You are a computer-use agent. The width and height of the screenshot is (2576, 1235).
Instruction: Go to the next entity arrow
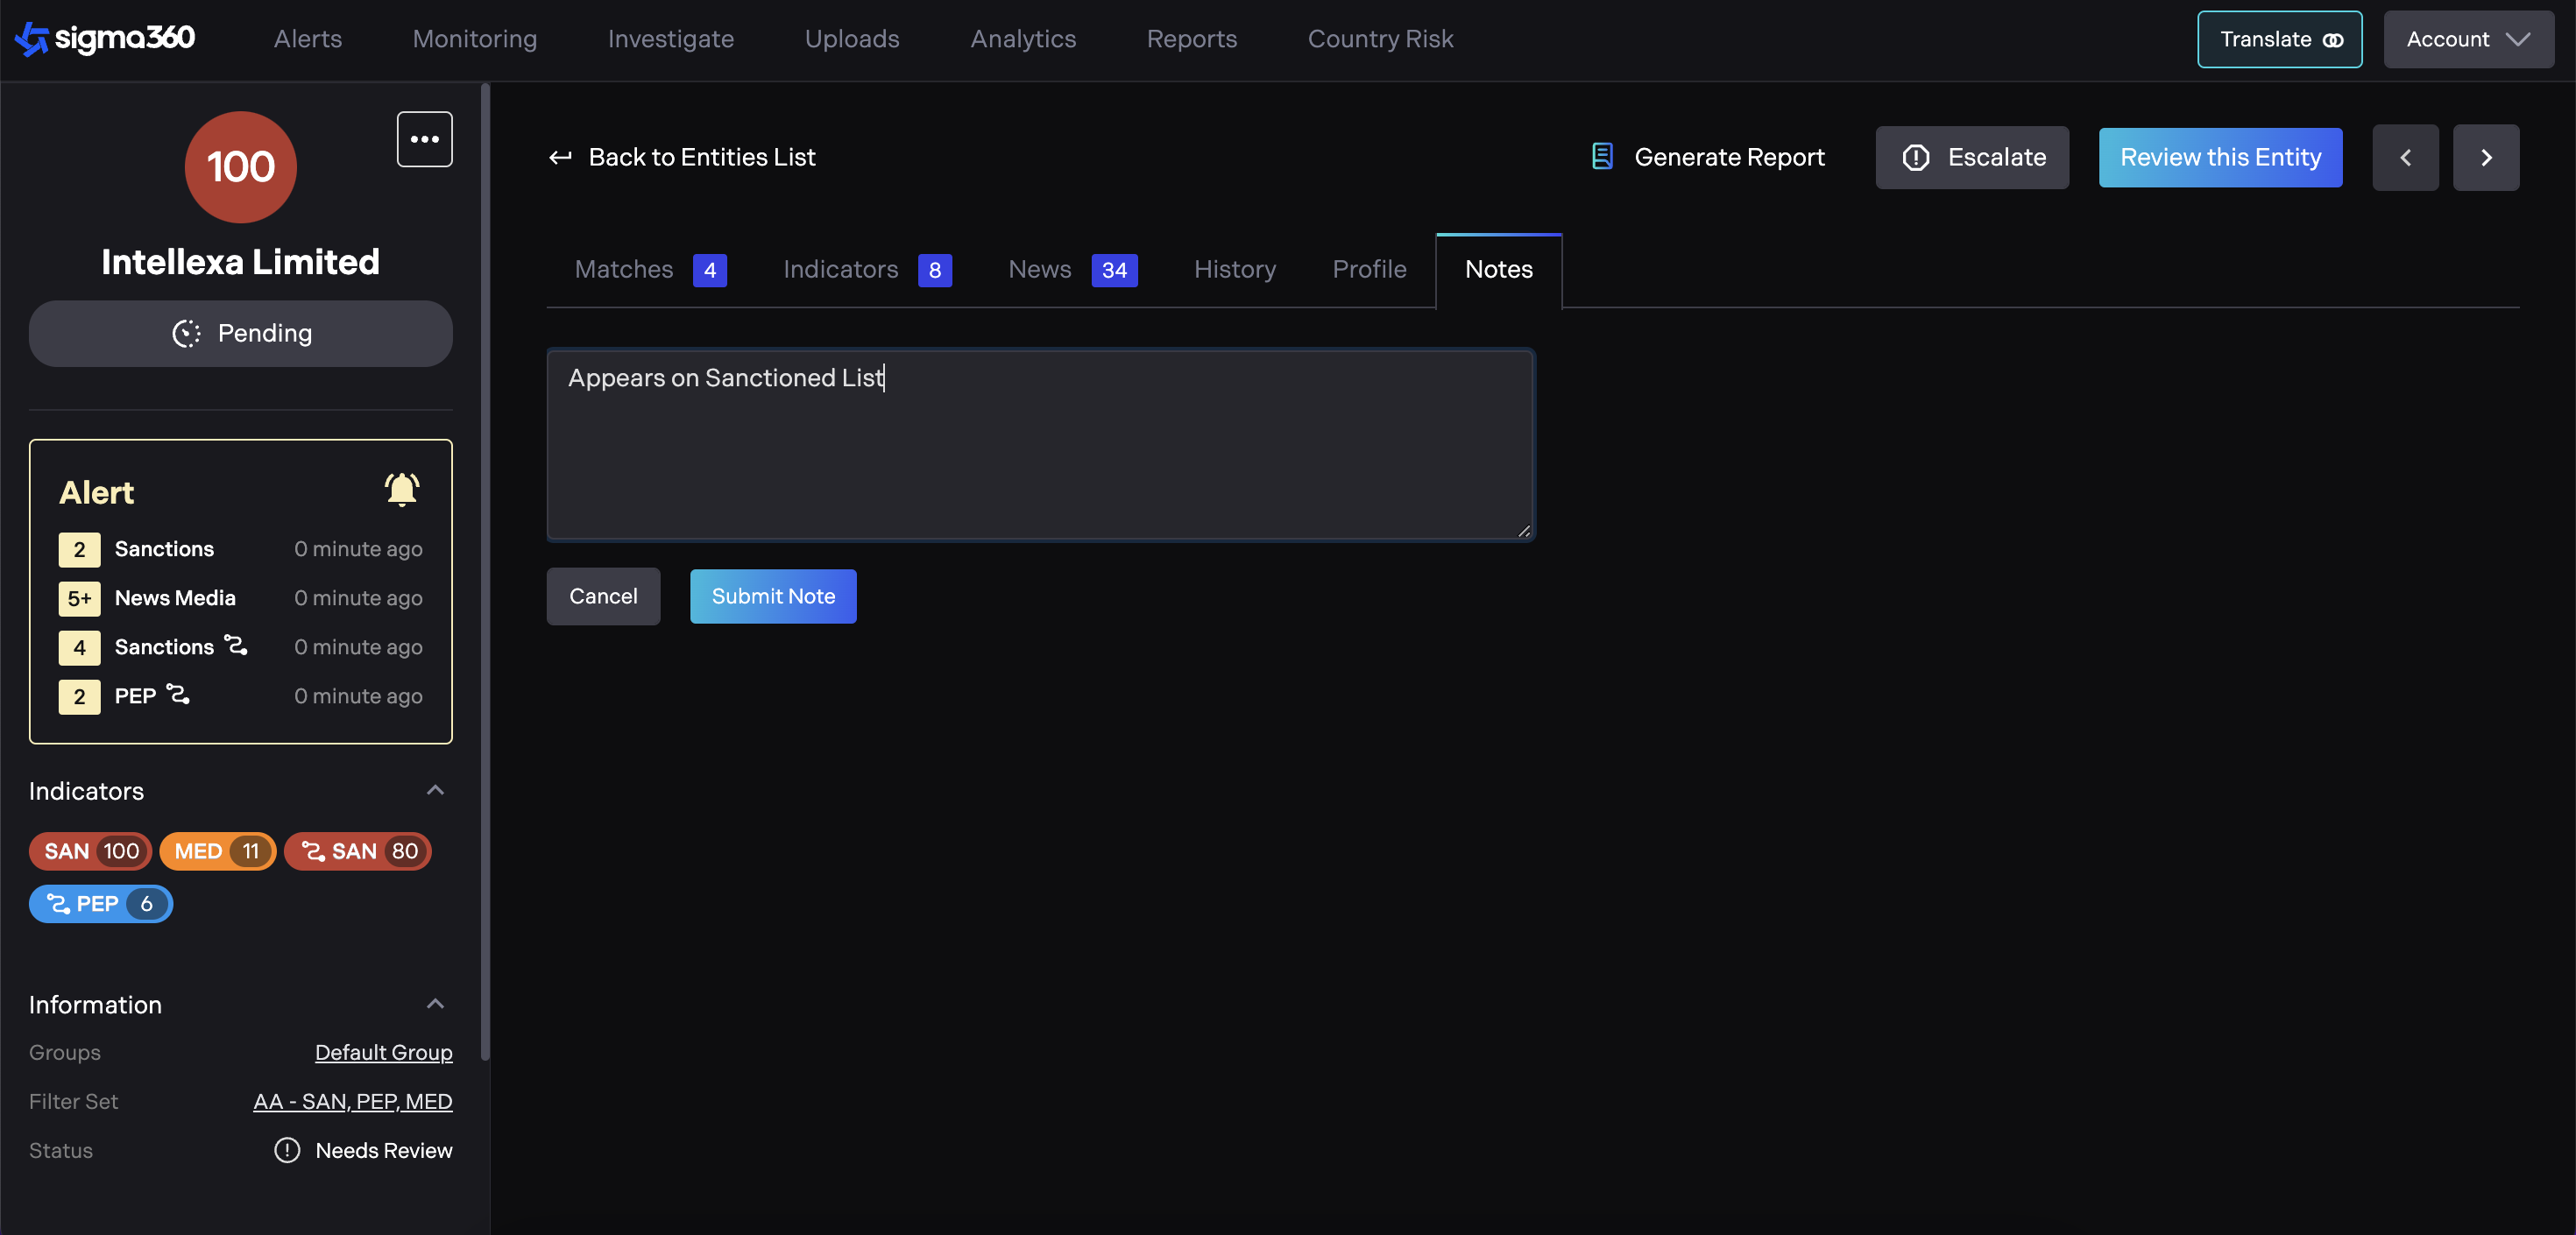[2485, 157]
